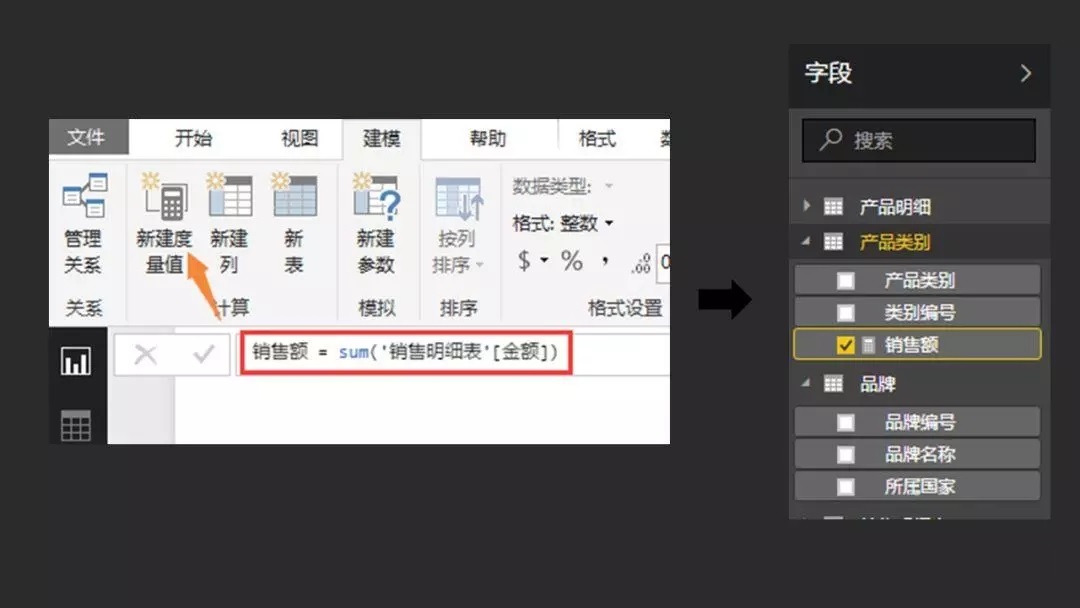Click the 品牌 table icon
Image resolution: width=1080 pixels, height=608 pixels.
click(833, 384)
